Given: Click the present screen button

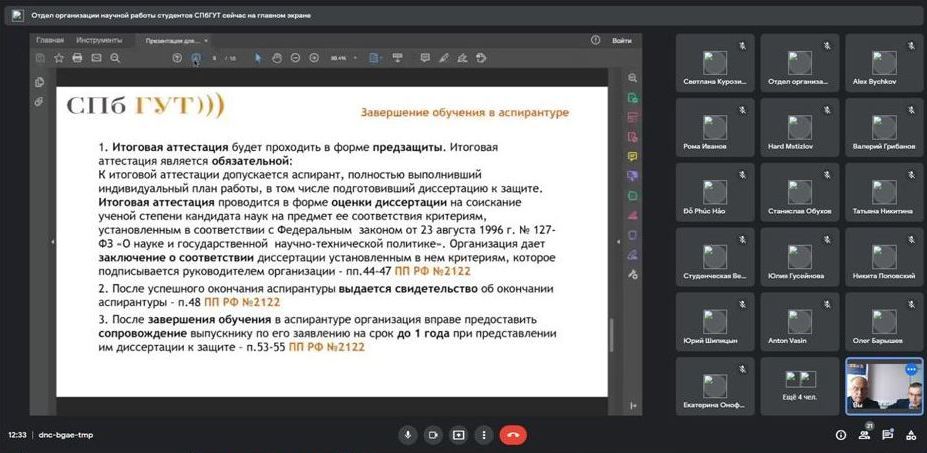Looking at the screenshot, I should click(x=459, y=435).
